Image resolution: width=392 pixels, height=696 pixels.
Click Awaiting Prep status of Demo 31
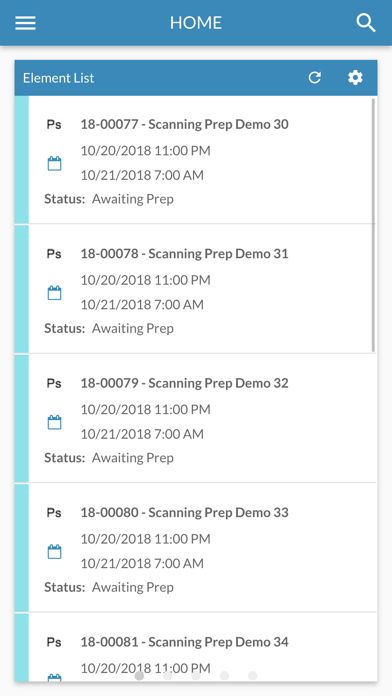click(x=133, y=328)
